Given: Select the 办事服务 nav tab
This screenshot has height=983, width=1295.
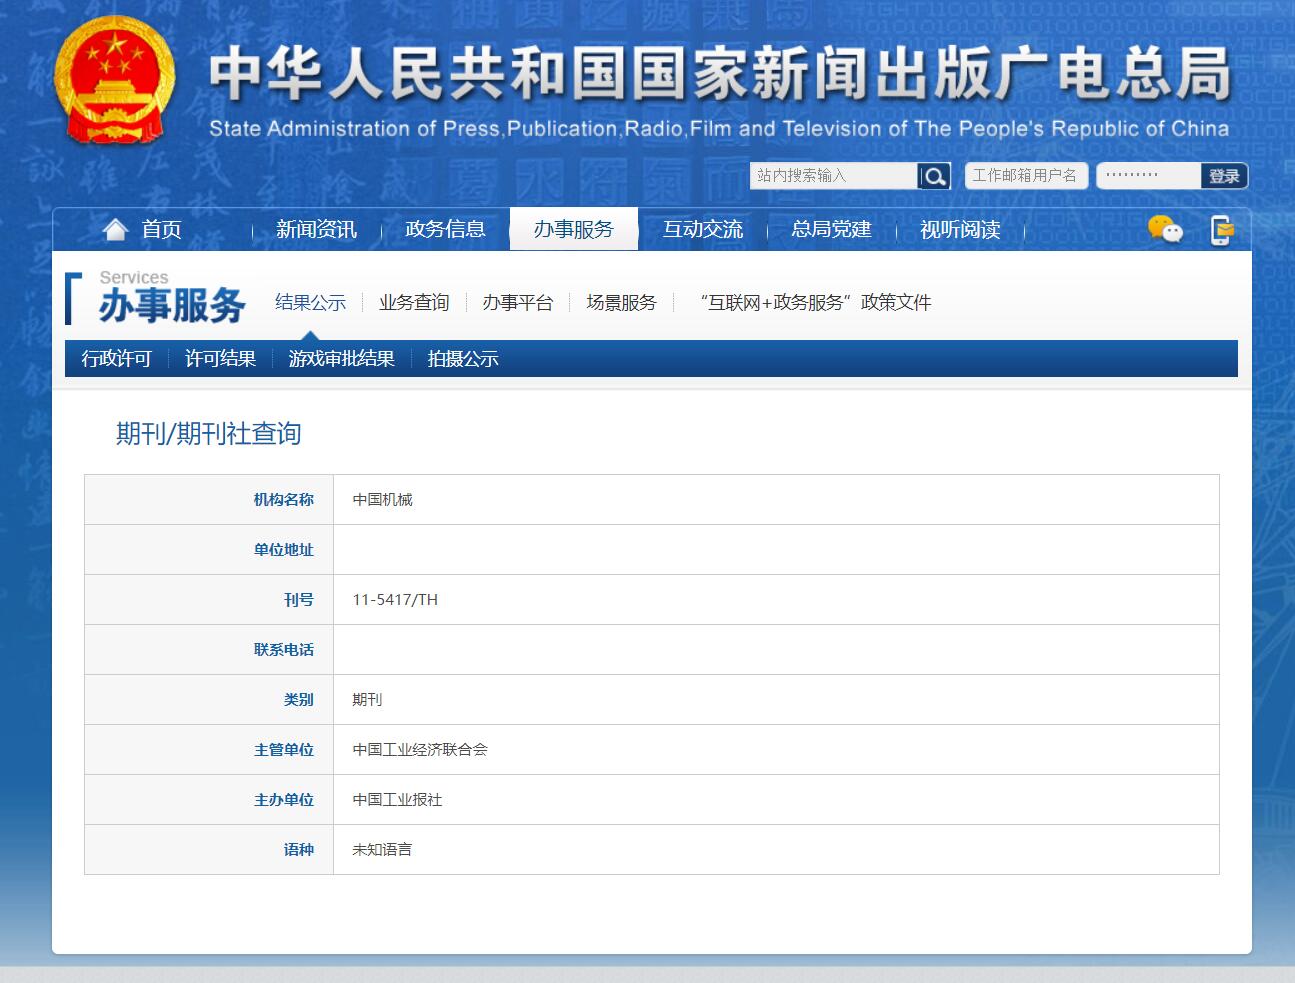Looking at the screenshot, I should (574, 229).
